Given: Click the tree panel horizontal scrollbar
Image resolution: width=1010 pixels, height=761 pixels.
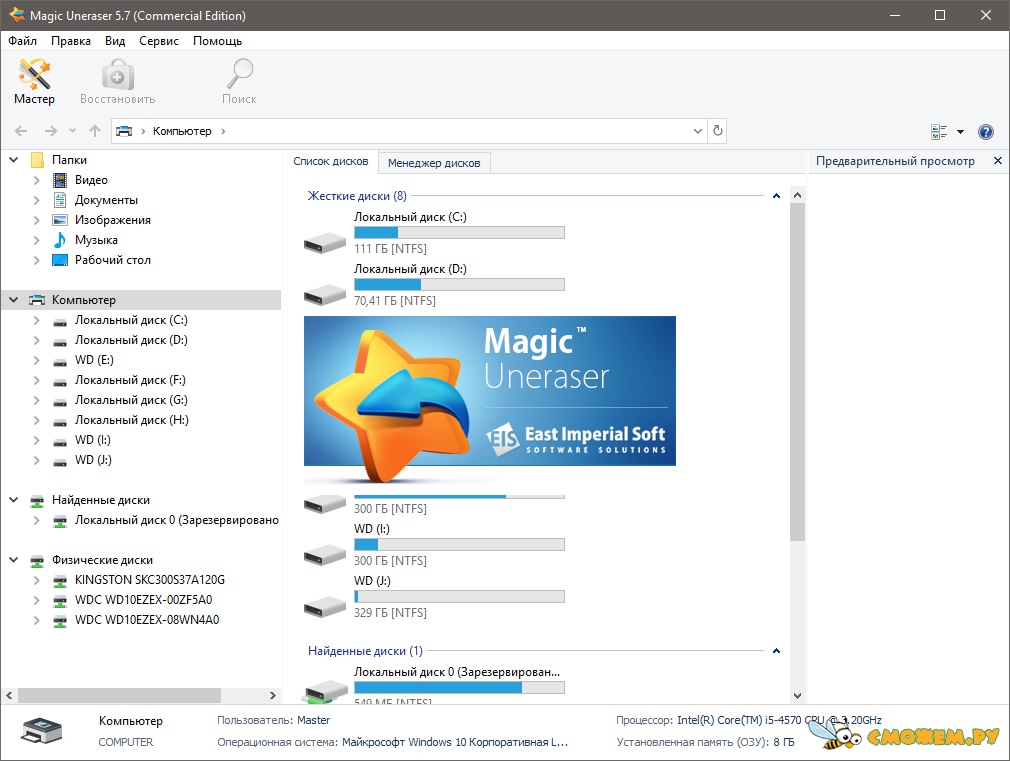Looking at the screenshot, I should click(x=120, y=695).
